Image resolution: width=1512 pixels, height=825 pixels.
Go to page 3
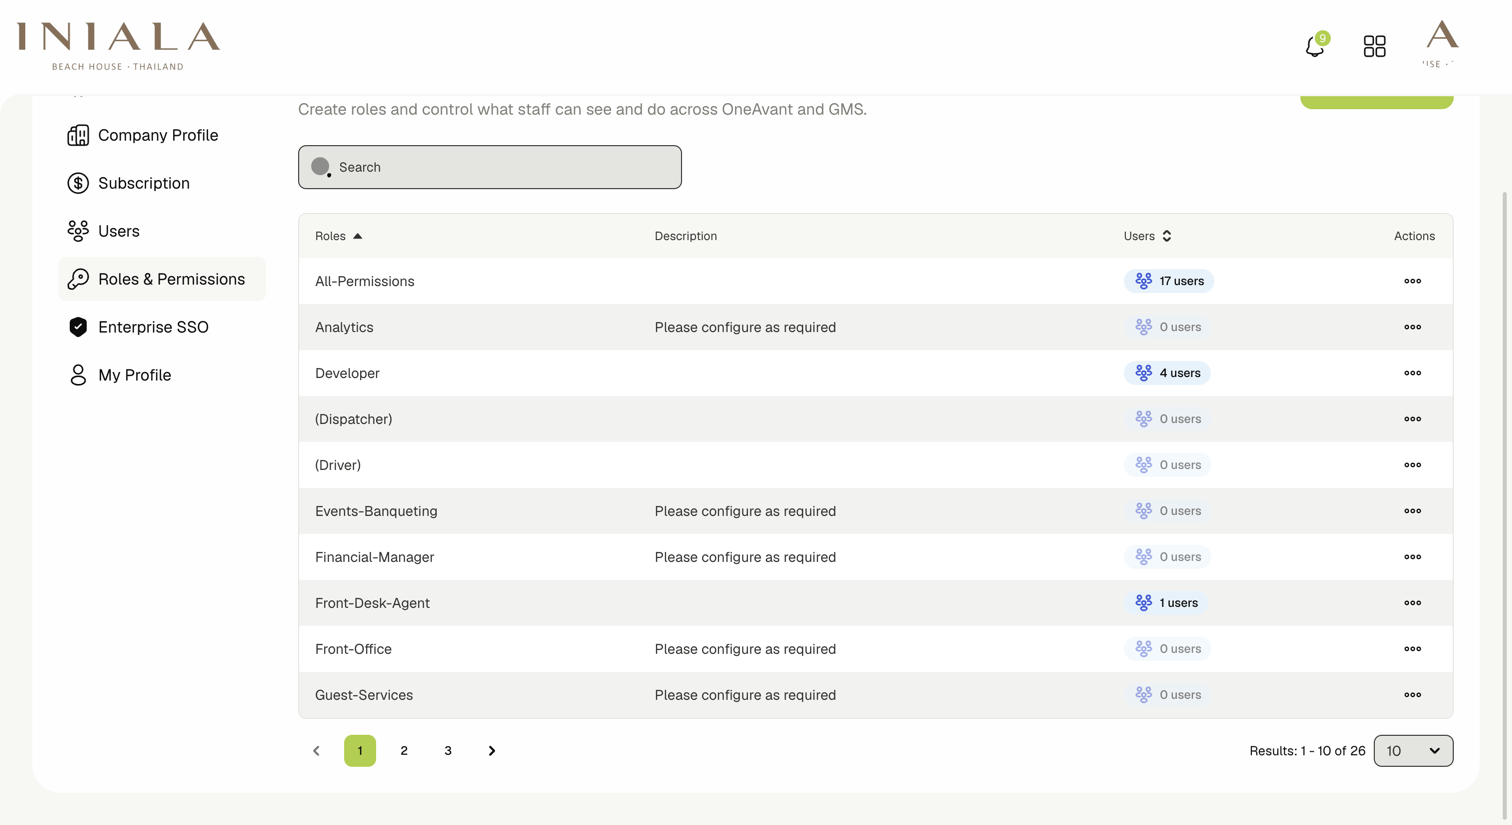(448, 751)
